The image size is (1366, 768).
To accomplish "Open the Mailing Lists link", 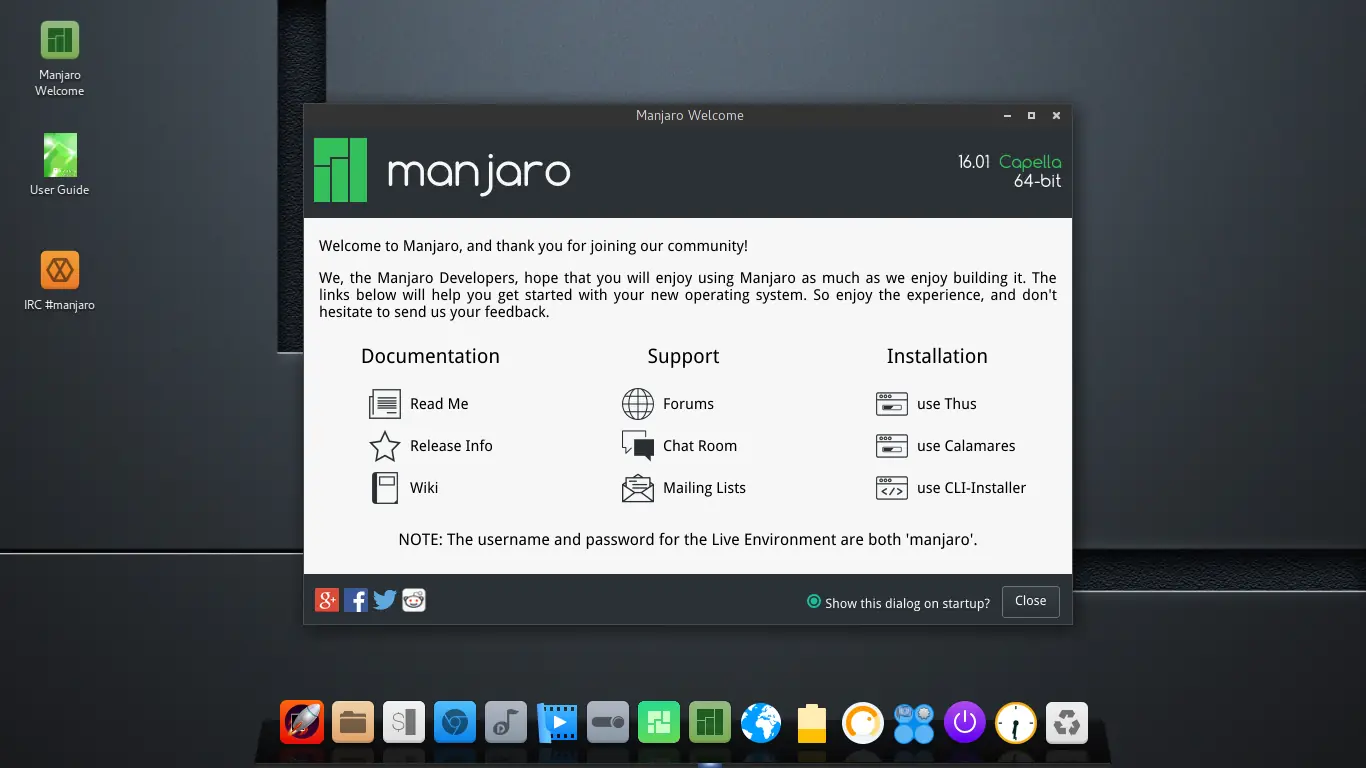I will [x=704, y=488].
